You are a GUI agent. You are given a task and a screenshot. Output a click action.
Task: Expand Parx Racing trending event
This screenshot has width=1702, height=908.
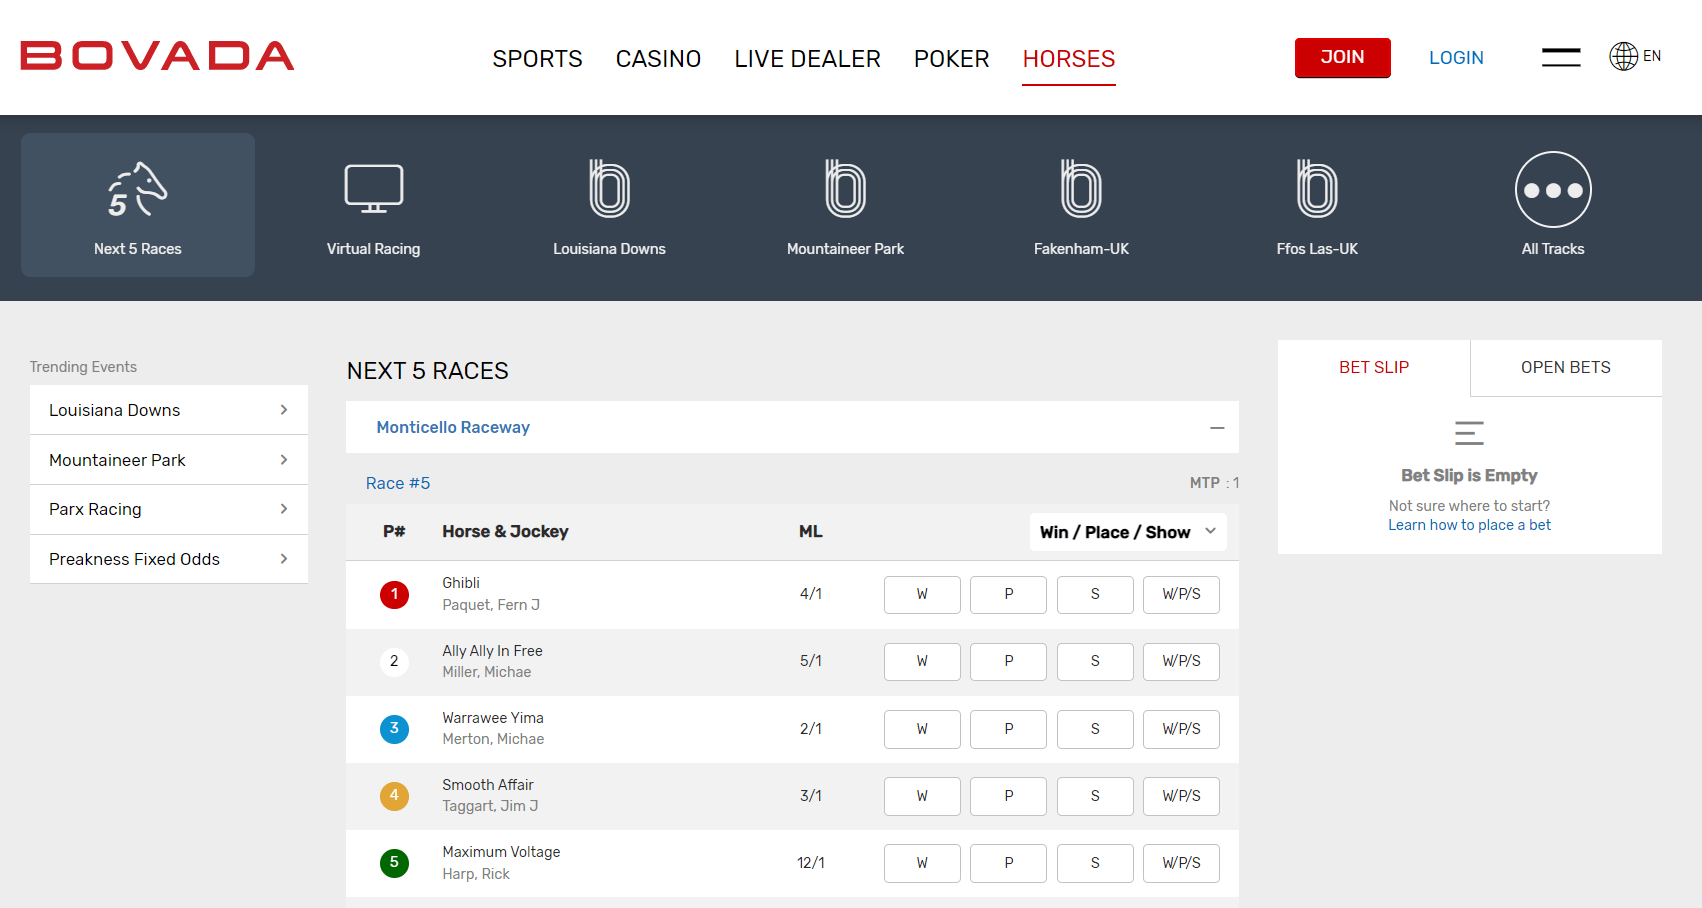(169, 509)
